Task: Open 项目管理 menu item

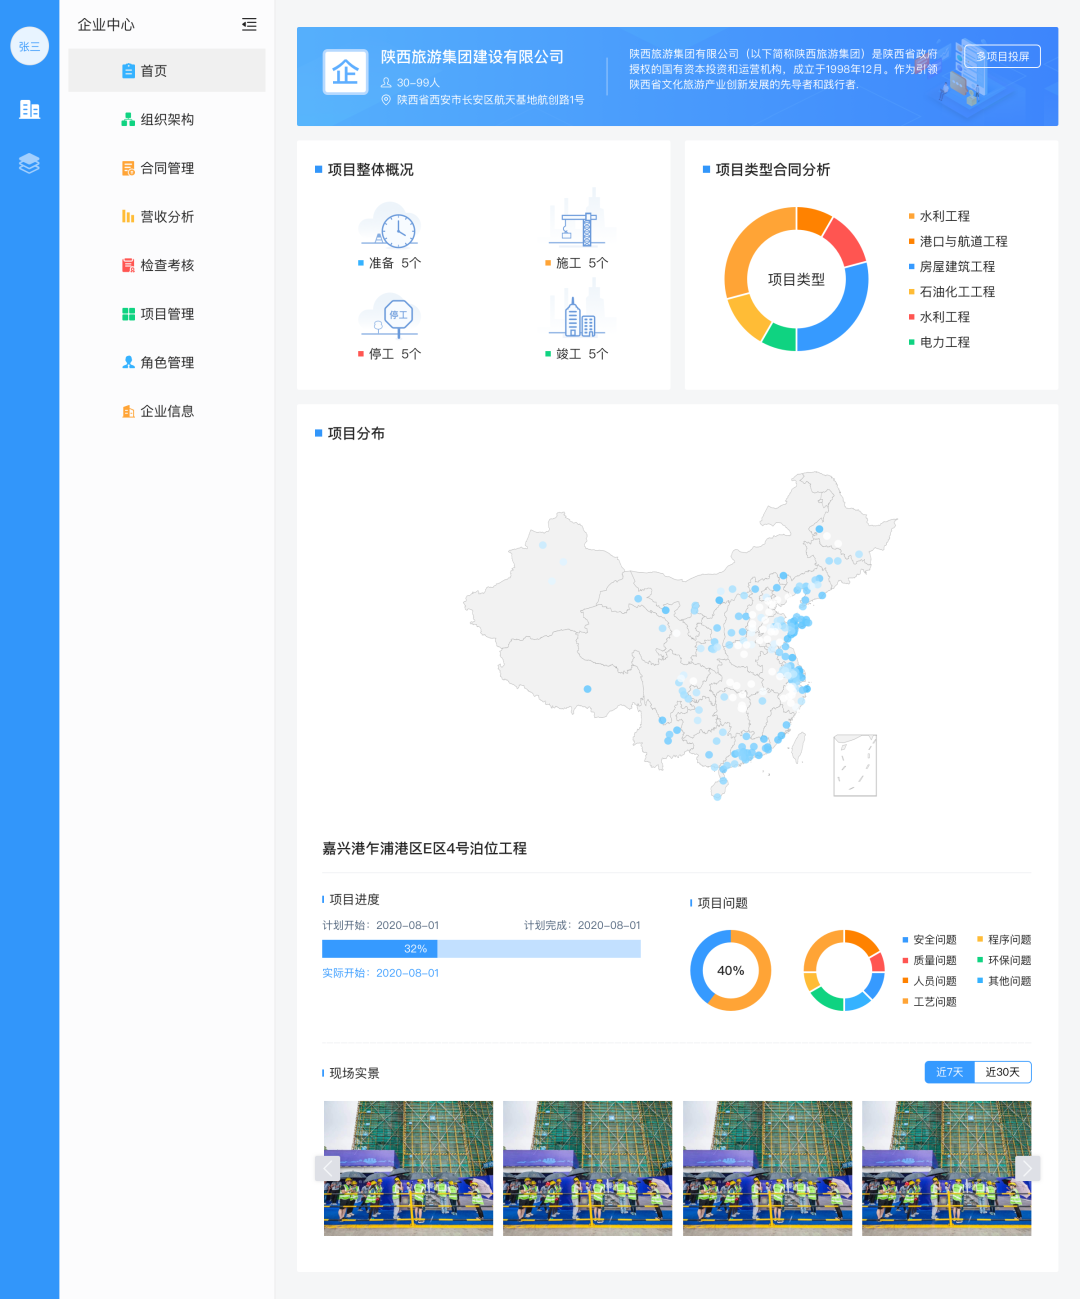Action: (167, 314)
